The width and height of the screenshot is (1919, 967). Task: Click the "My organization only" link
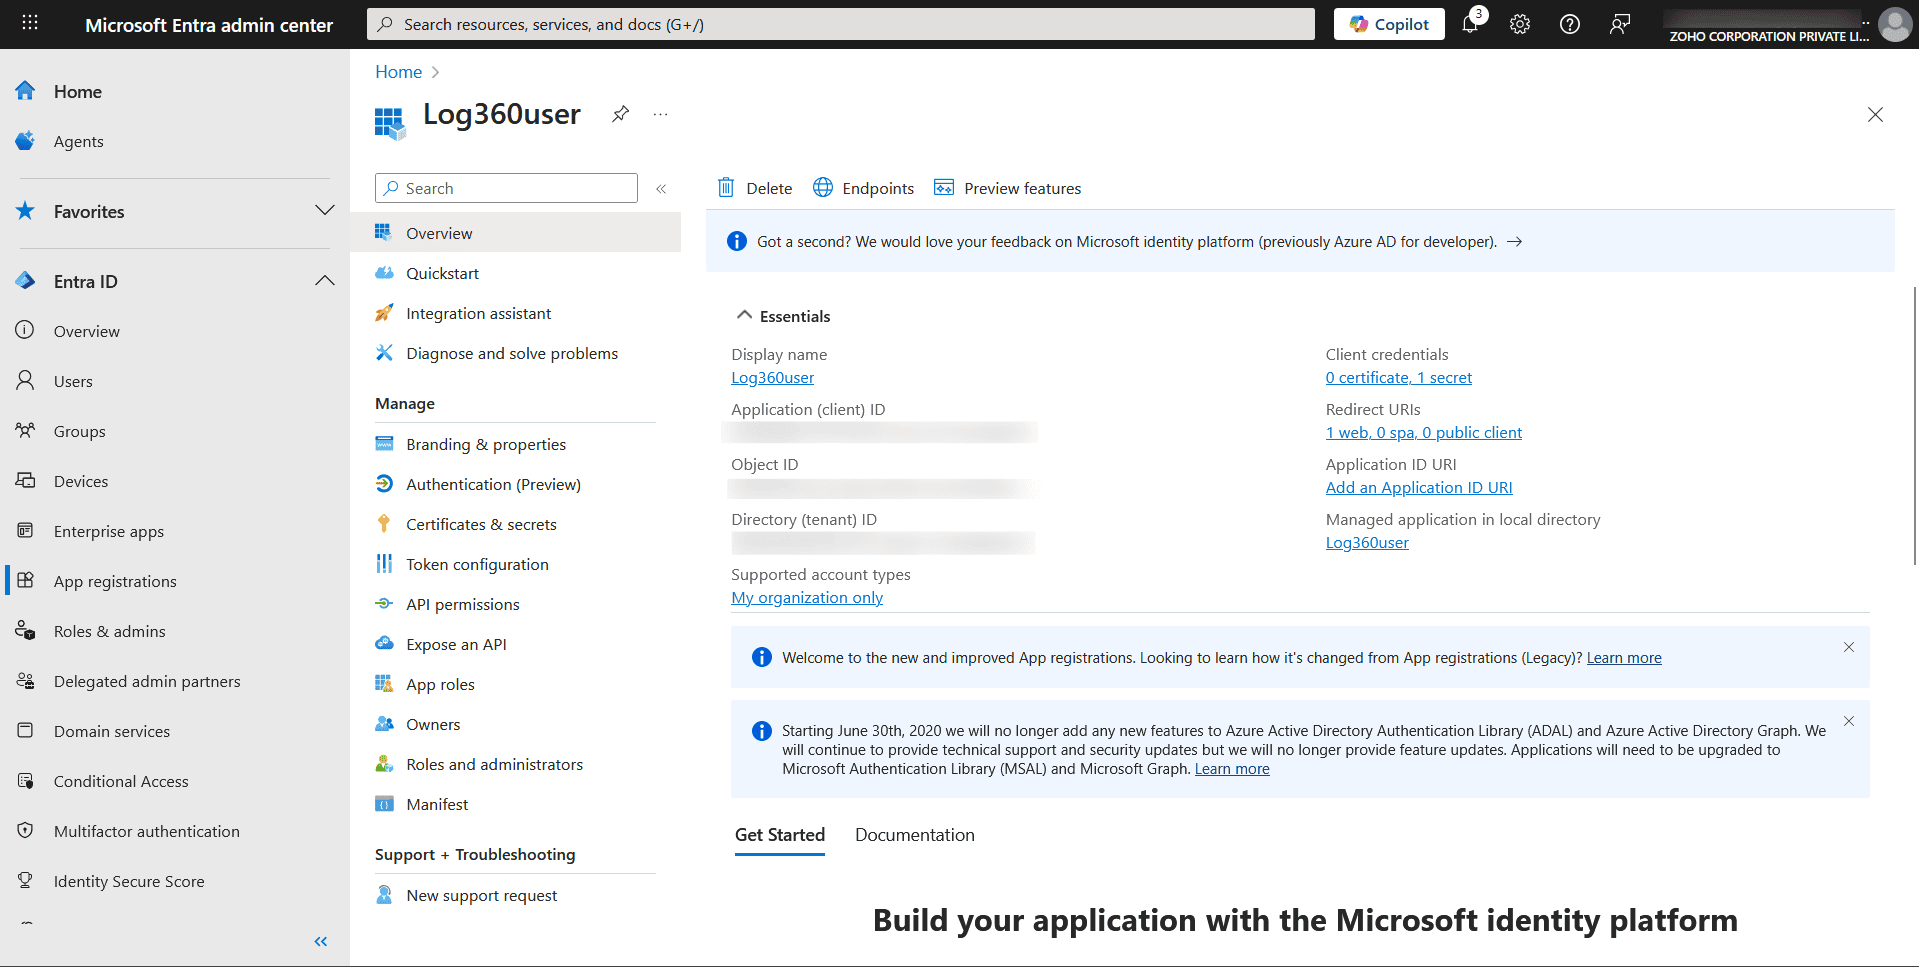(x=806, y=597)
